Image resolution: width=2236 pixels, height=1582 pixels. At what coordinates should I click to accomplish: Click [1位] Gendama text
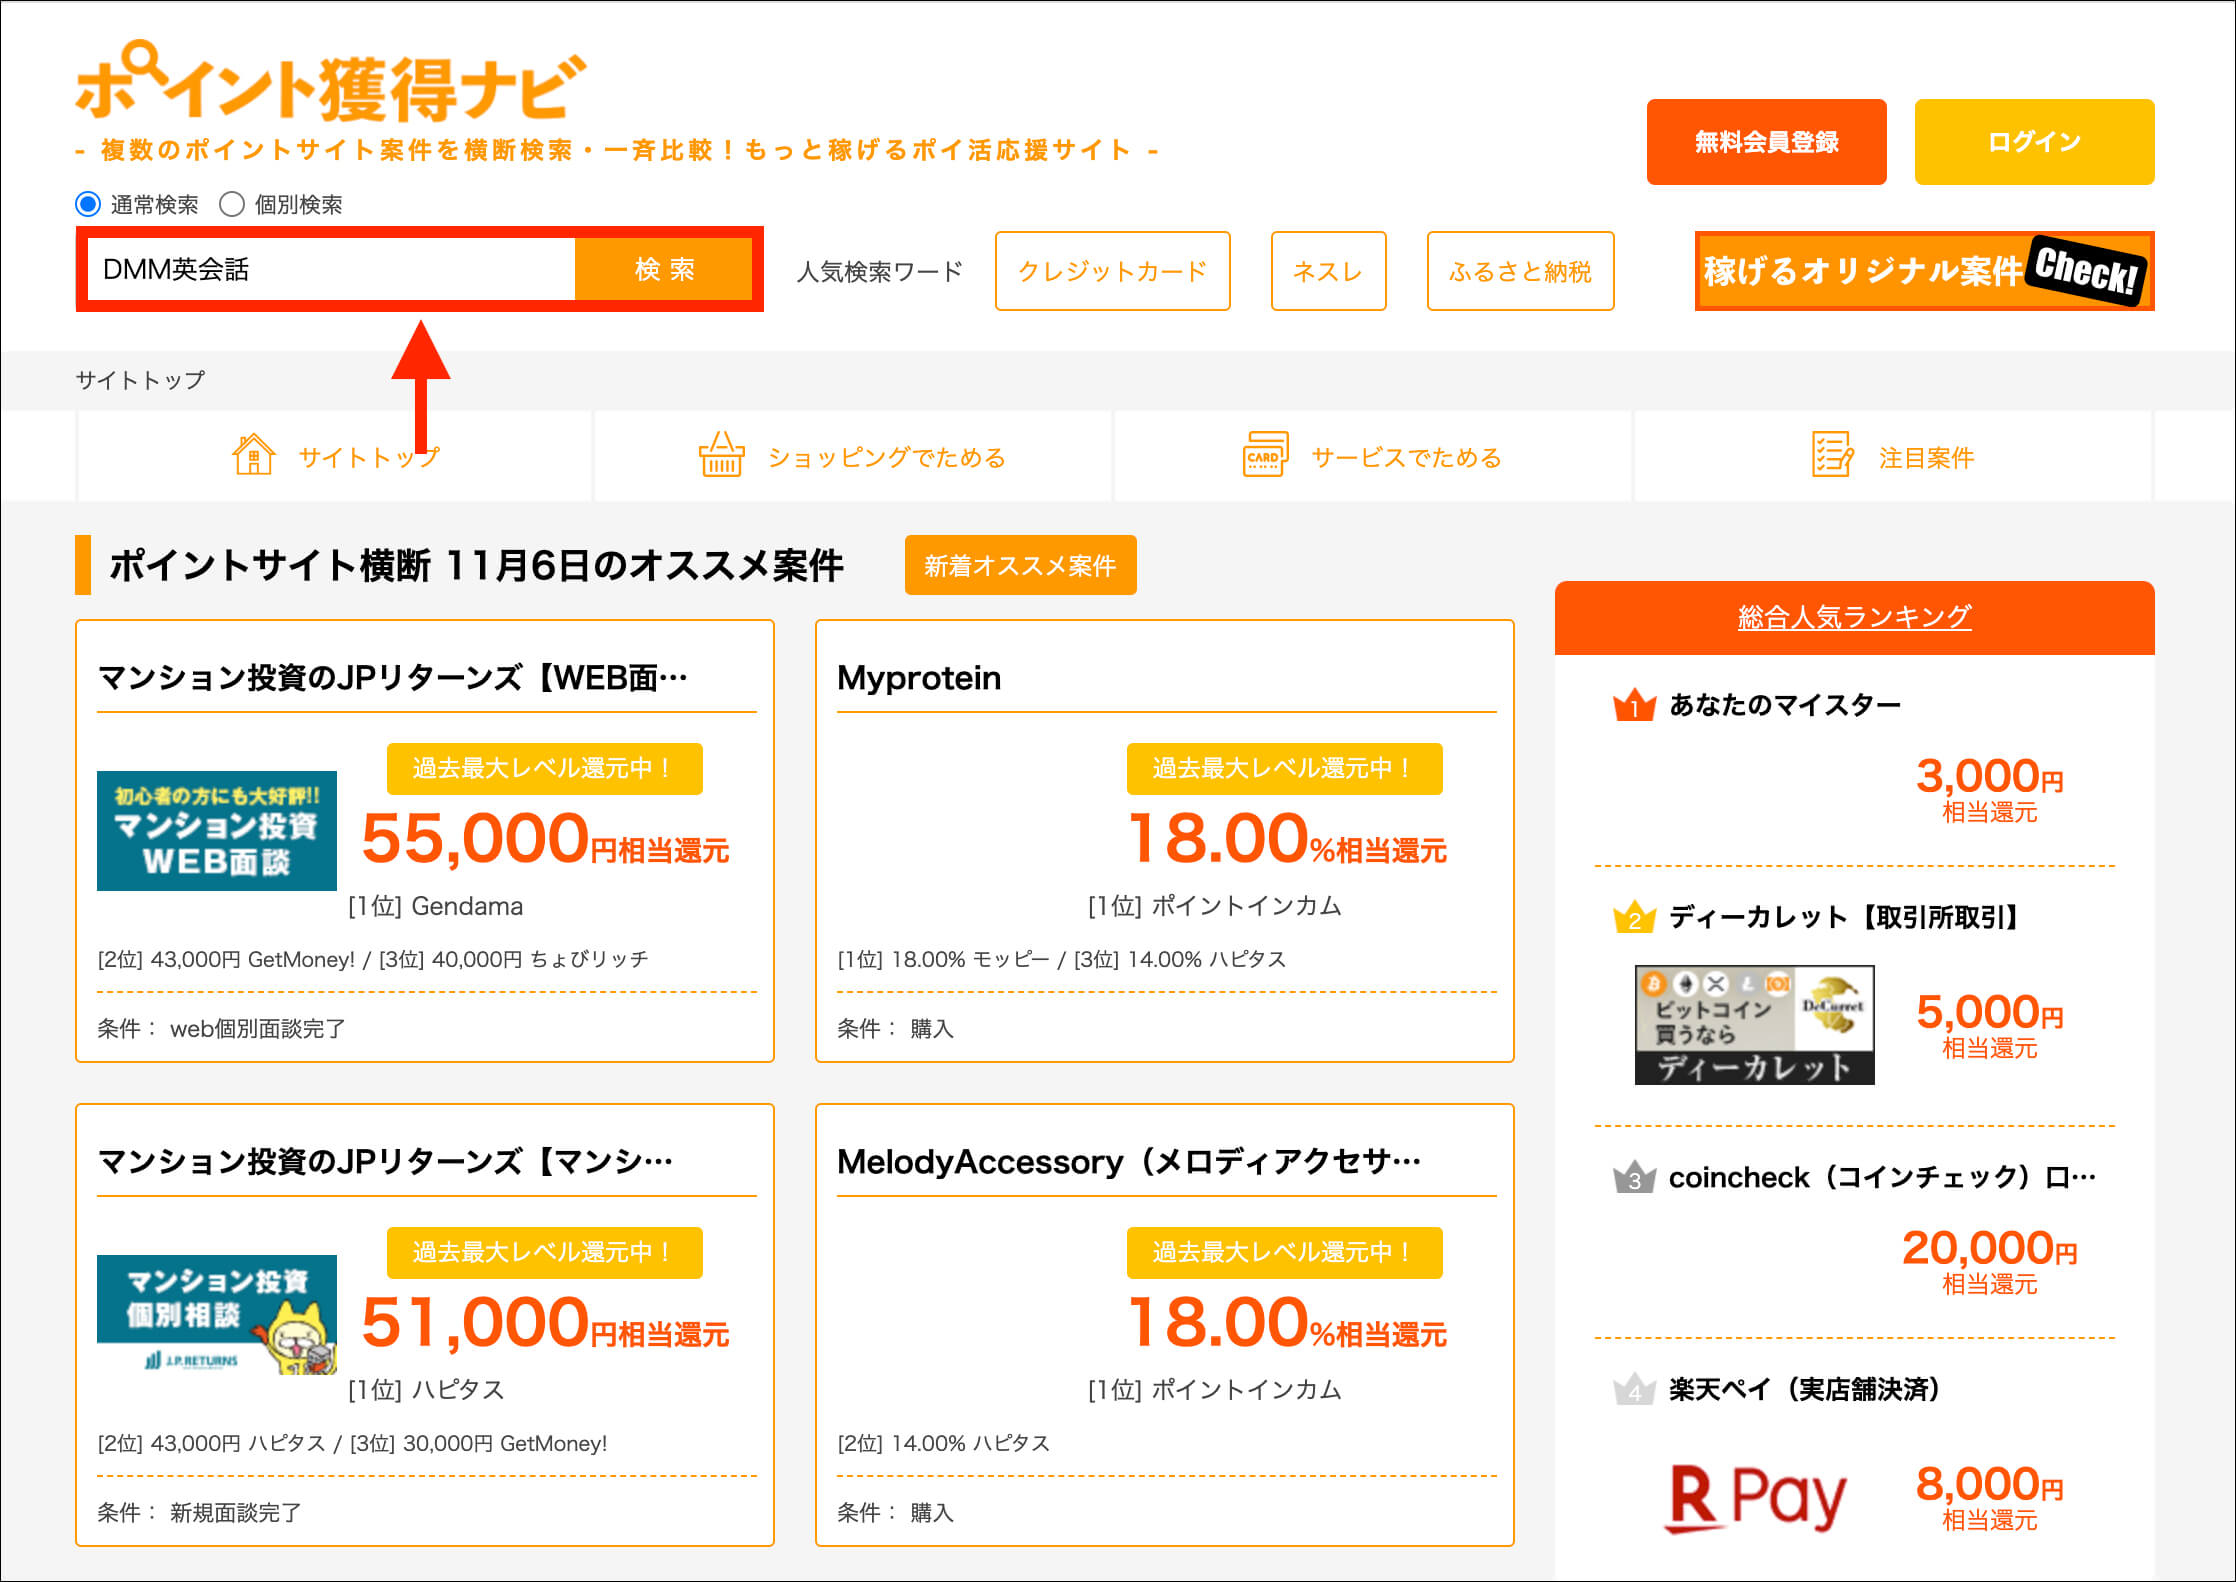pyautogui.click(x=435, y=906)
